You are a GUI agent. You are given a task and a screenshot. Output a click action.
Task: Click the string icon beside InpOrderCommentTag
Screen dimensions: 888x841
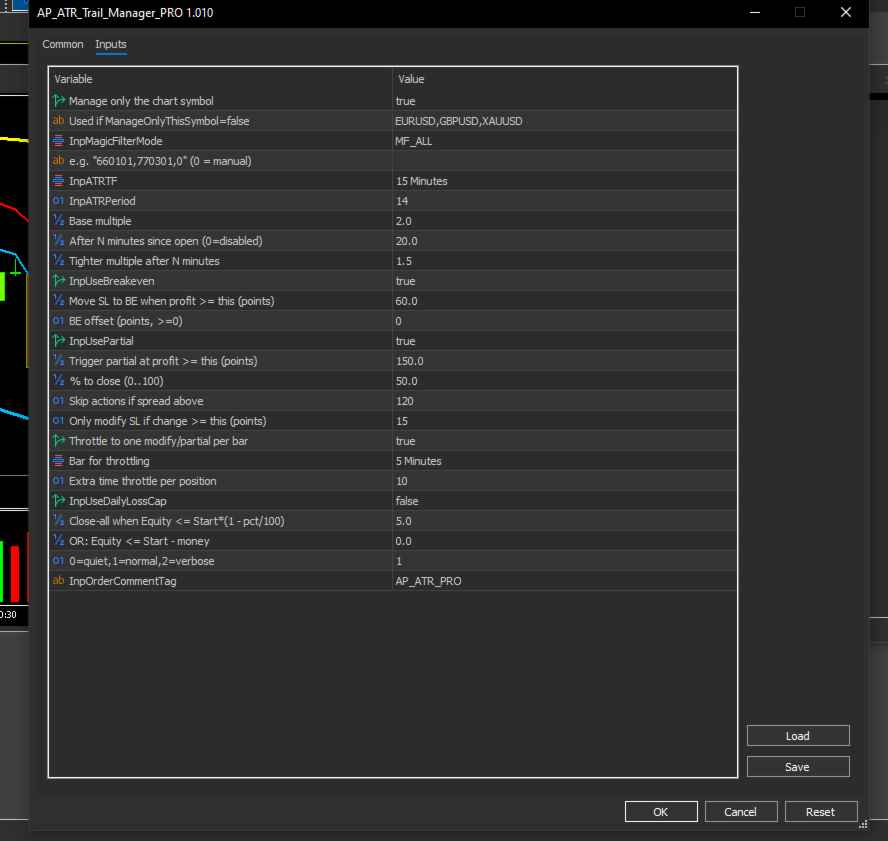[58, 581]
